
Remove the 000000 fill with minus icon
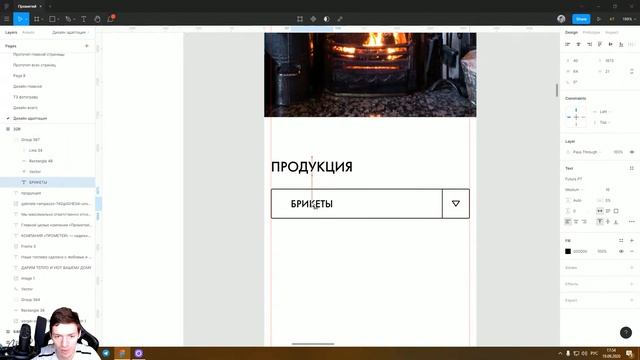pos(632,251)
